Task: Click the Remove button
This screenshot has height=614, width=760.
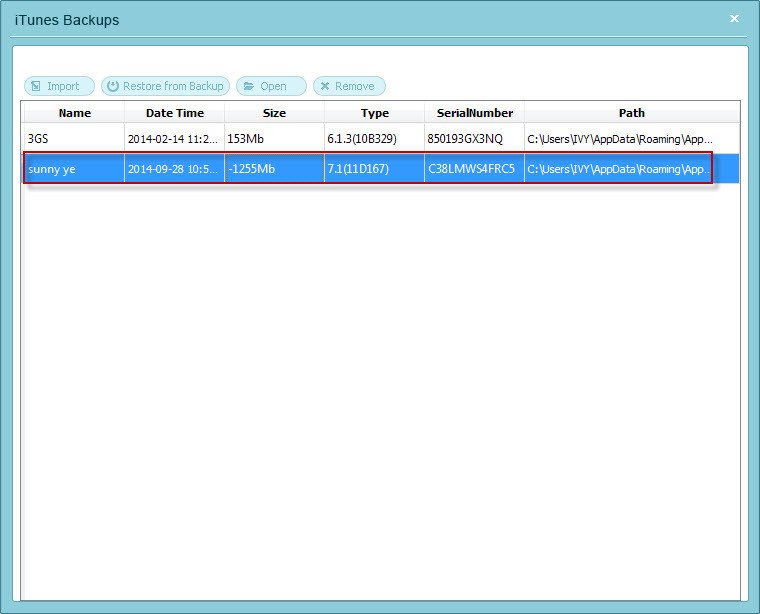Action: tap(349, 86)
